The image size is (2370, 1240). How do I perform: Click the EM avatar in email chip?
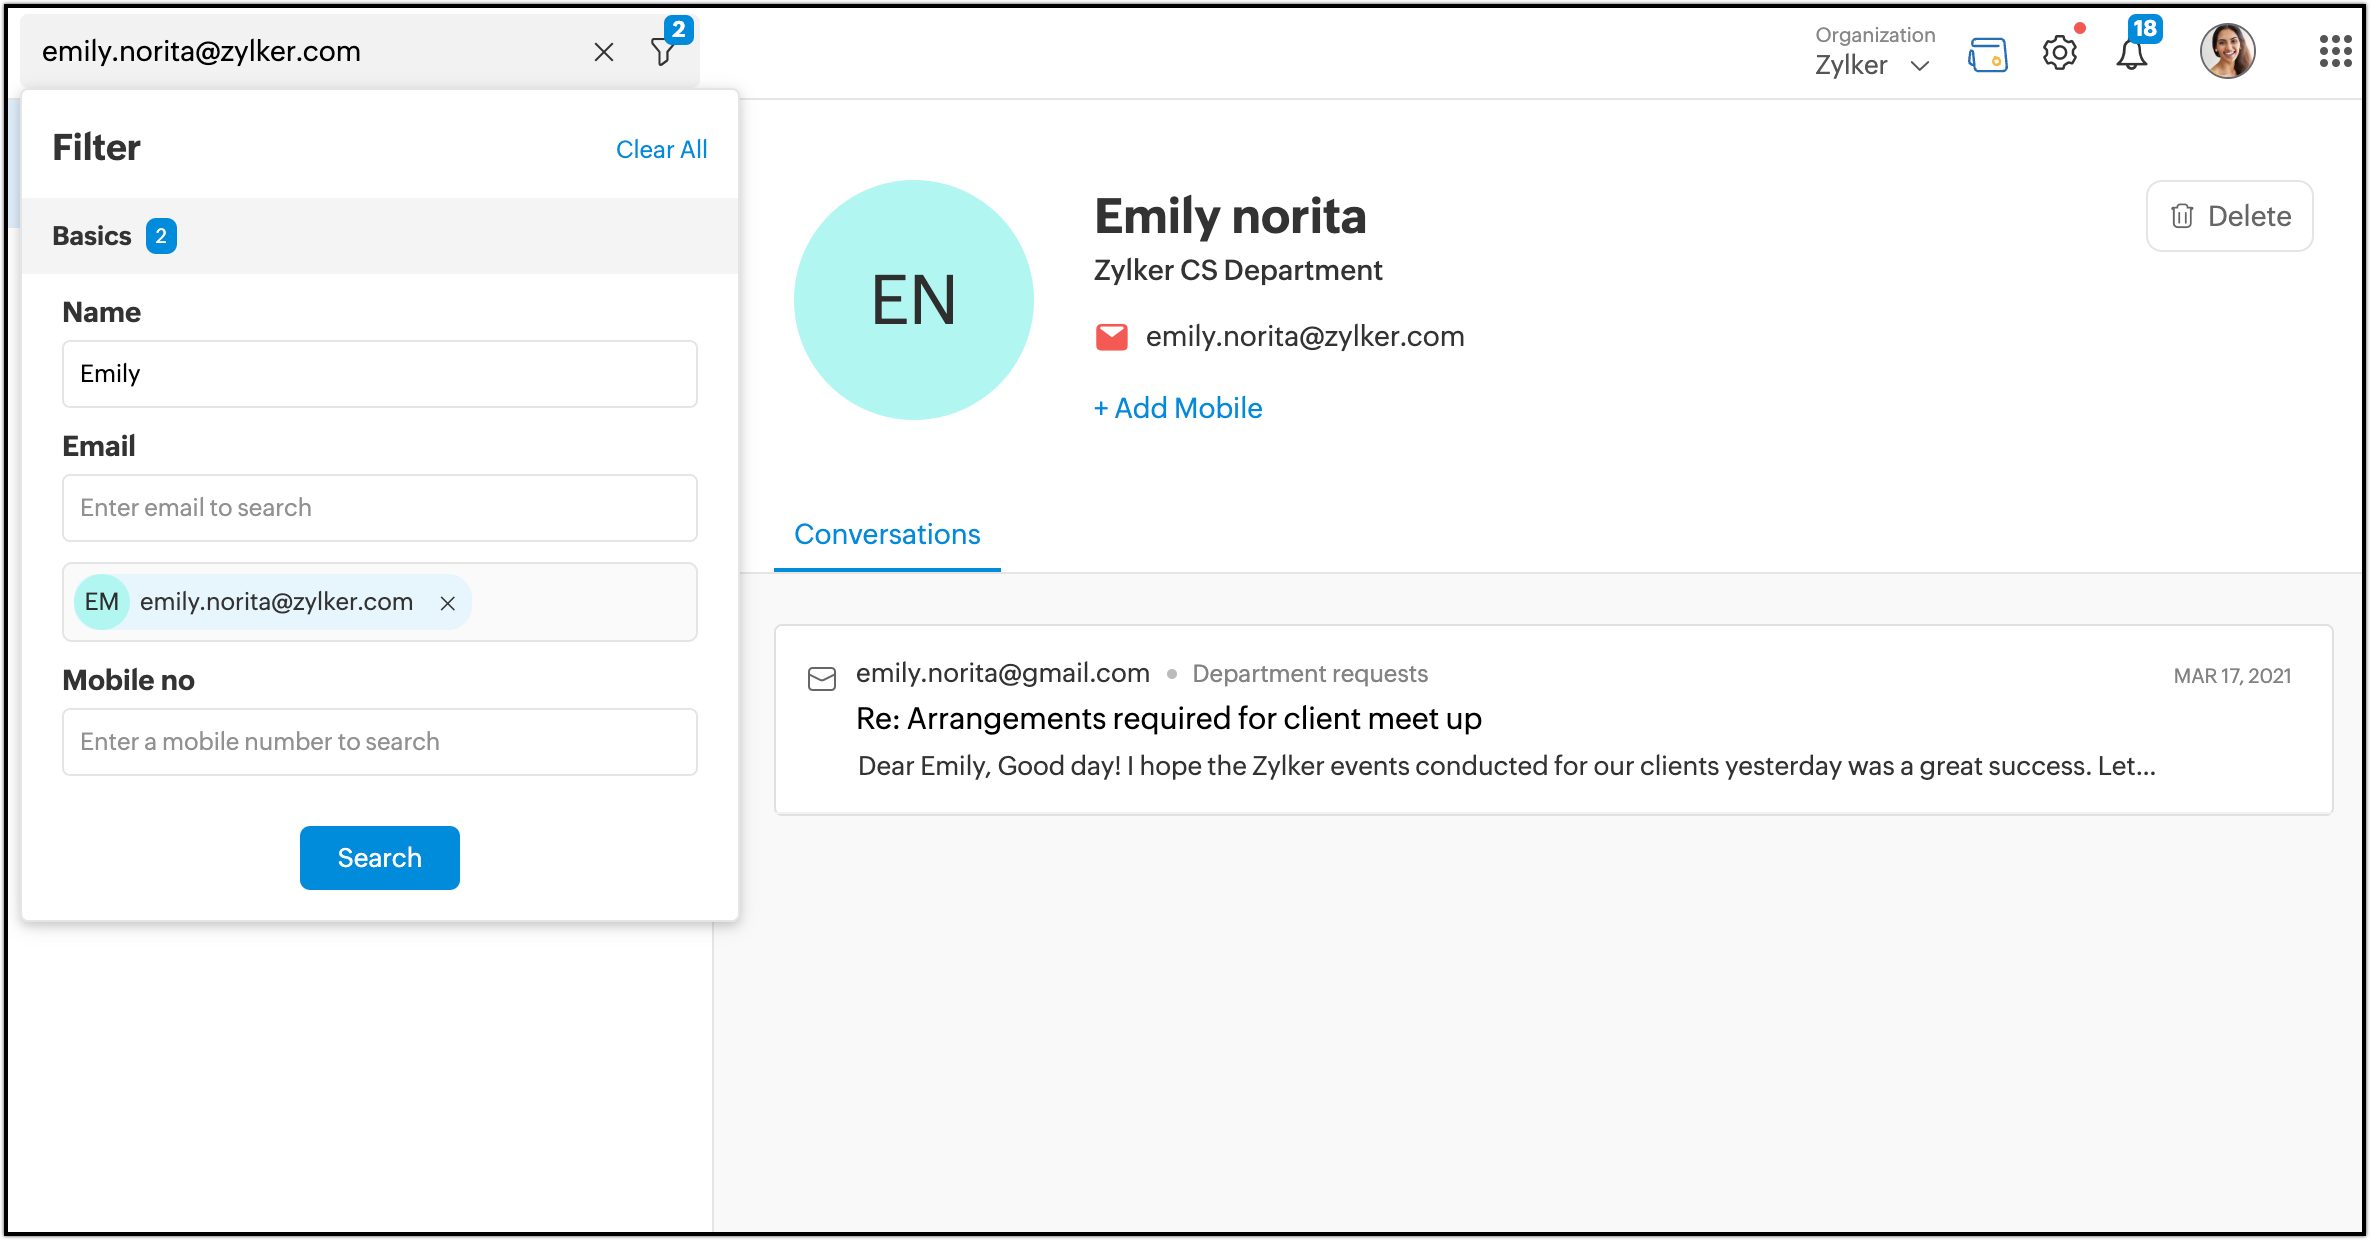(102, 602)
